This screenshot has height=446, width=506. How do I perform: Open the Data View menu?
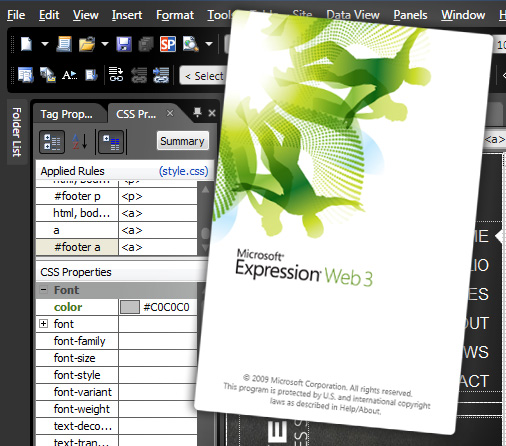[x=353, y=15]
